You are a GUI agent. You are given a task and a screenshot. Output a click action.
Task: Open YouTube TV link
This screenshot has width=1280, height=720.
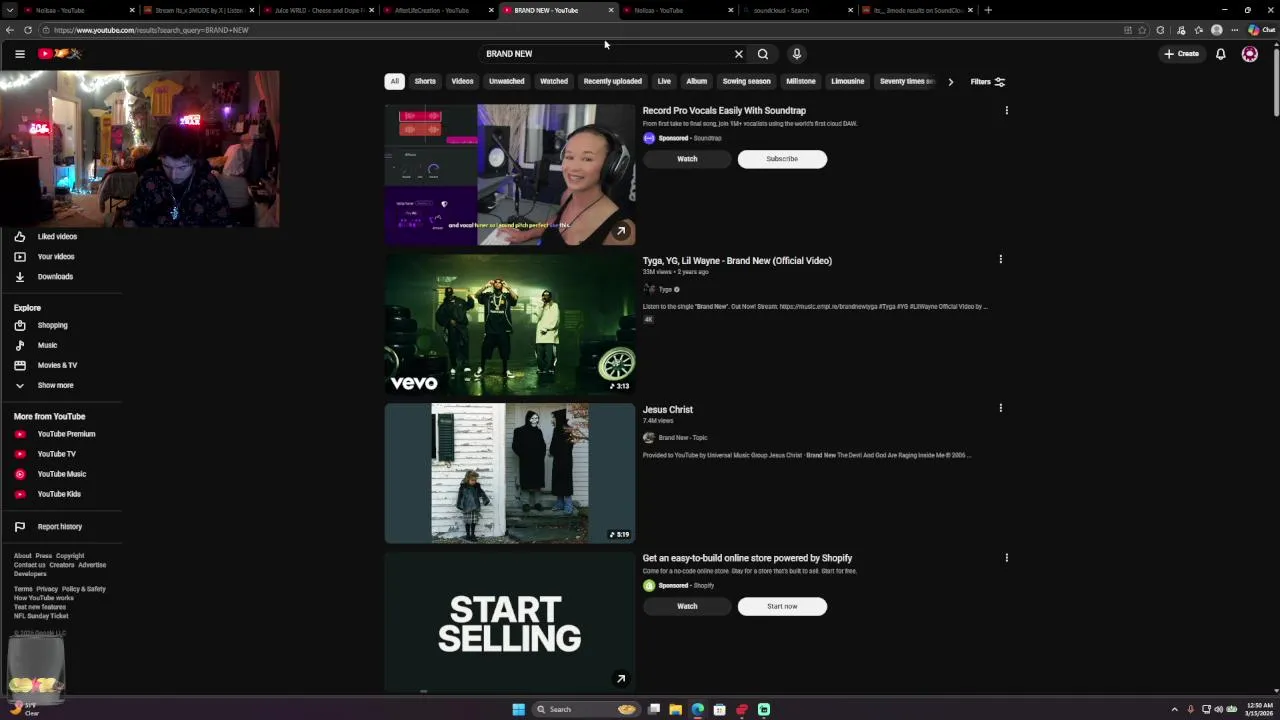56,454
